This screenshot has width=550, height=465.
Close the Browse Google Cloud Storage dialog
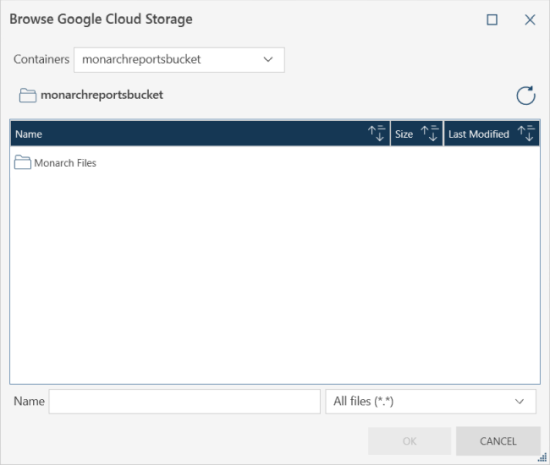530,20
